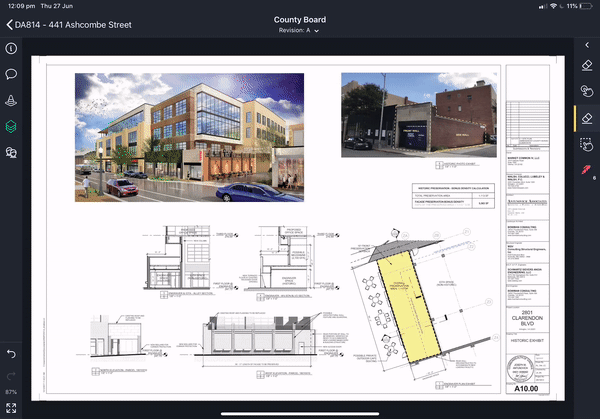Tap the yellow preservation area on plan

point(409,306)
